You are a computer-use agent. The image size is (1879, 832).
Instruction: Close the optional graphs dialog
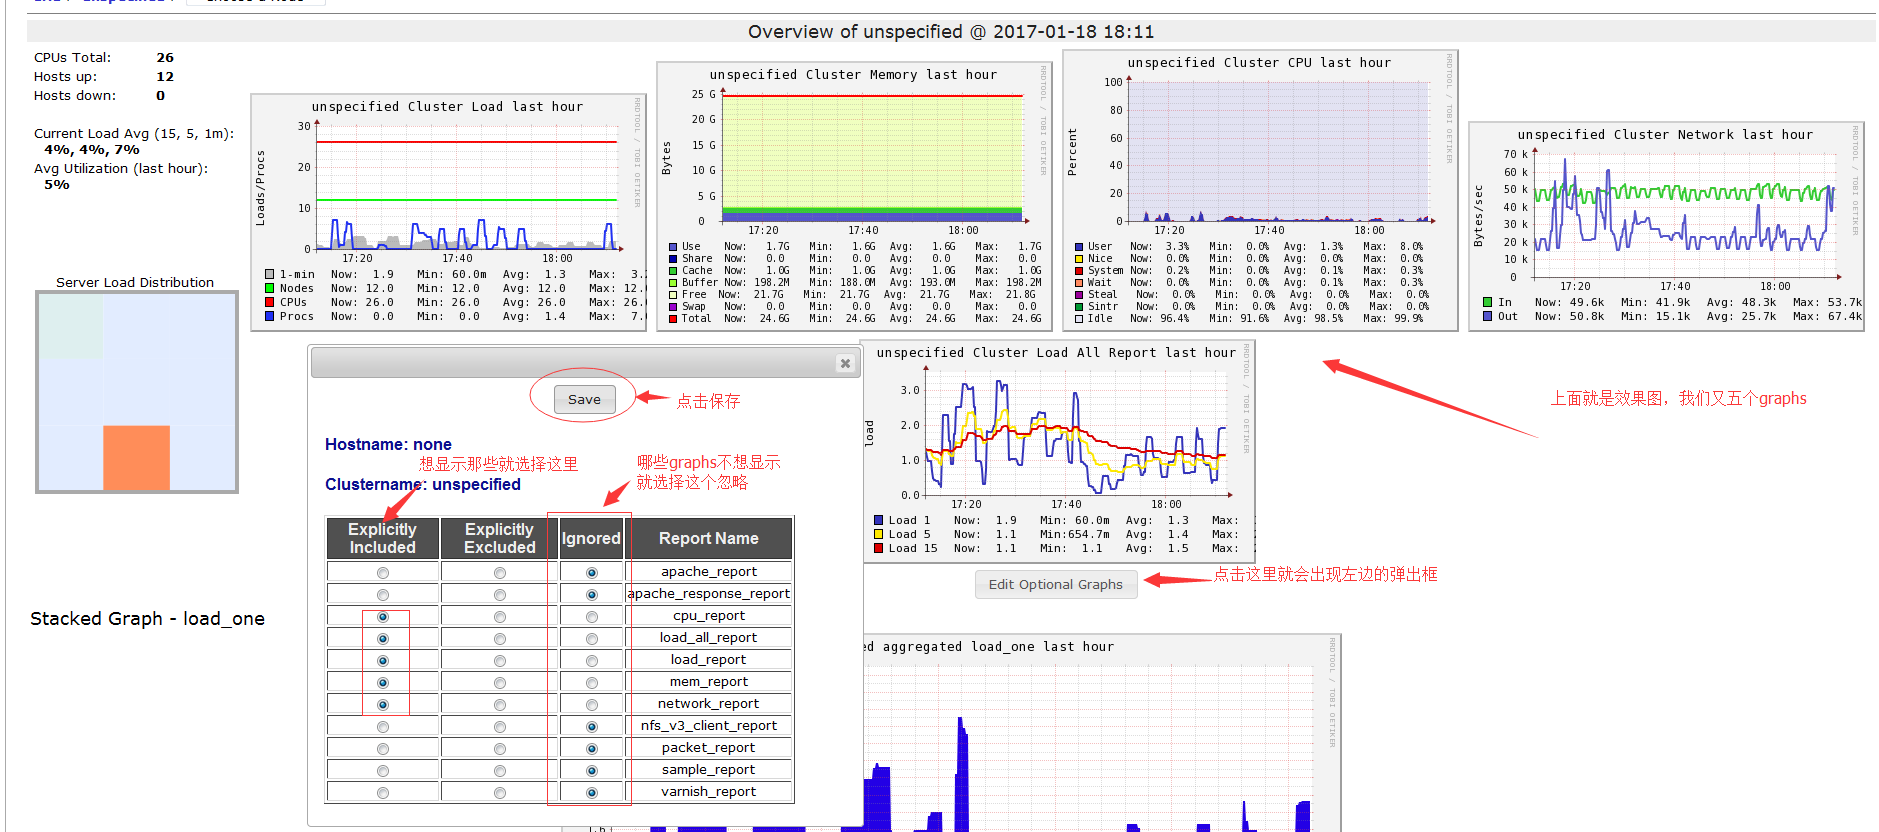point(845,363)
